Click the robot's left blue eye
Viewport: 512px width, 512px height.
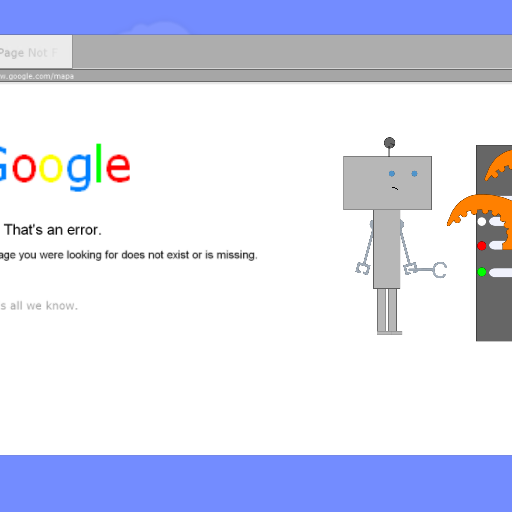coord(392,174)
